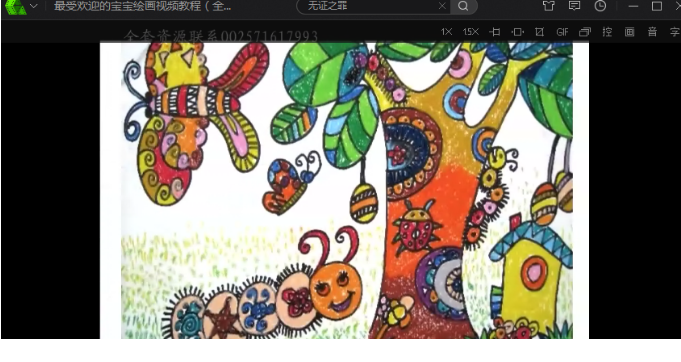Screen dimensions: 681x362
Task: Start GIF capture
Action: point(562,32)
